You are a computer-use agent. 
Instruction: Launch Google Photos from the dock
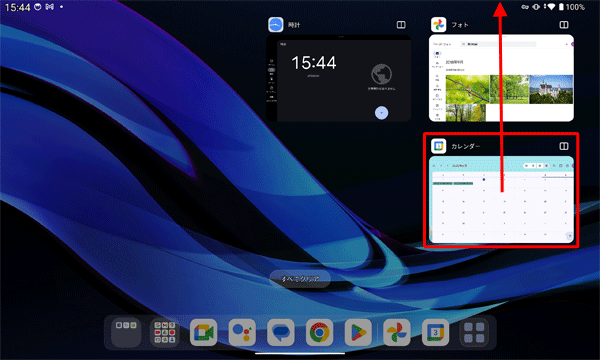coord(397,332)
